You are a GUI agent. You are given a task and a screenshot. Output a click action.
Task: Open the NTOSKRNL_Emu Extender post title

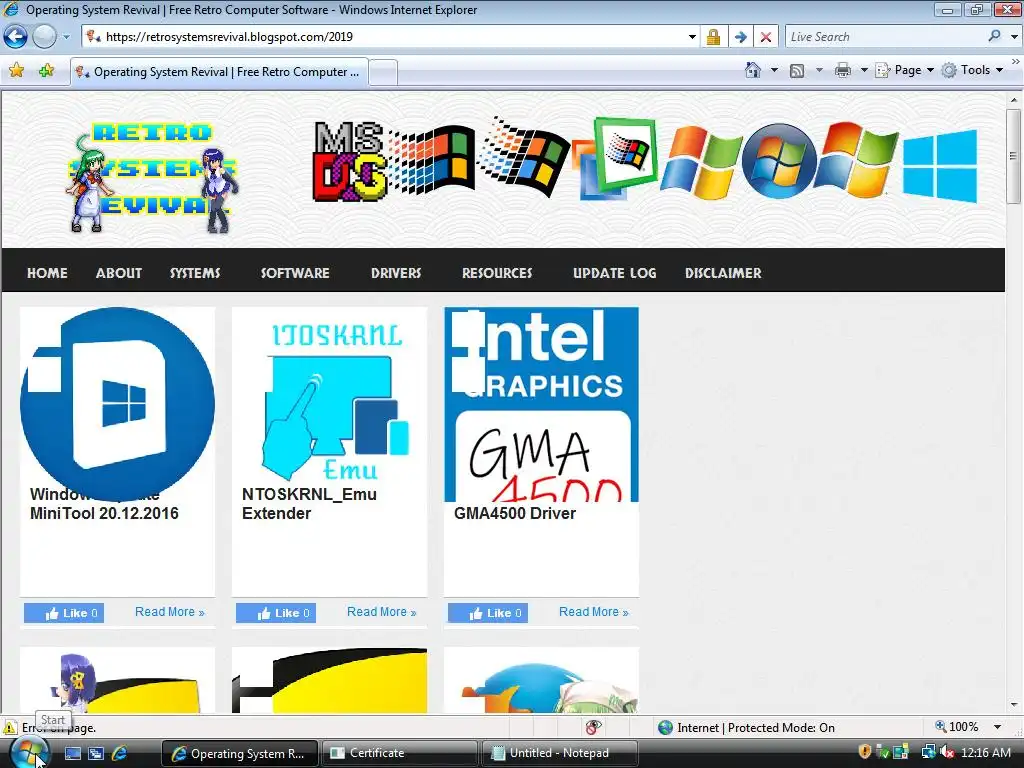[309, 504]
